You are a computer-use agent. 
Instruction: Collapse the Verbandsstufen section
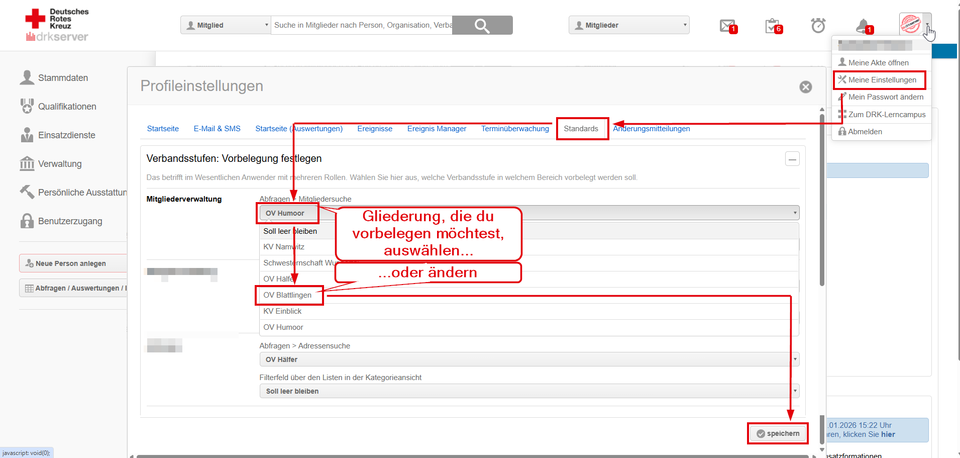(792, 158)
